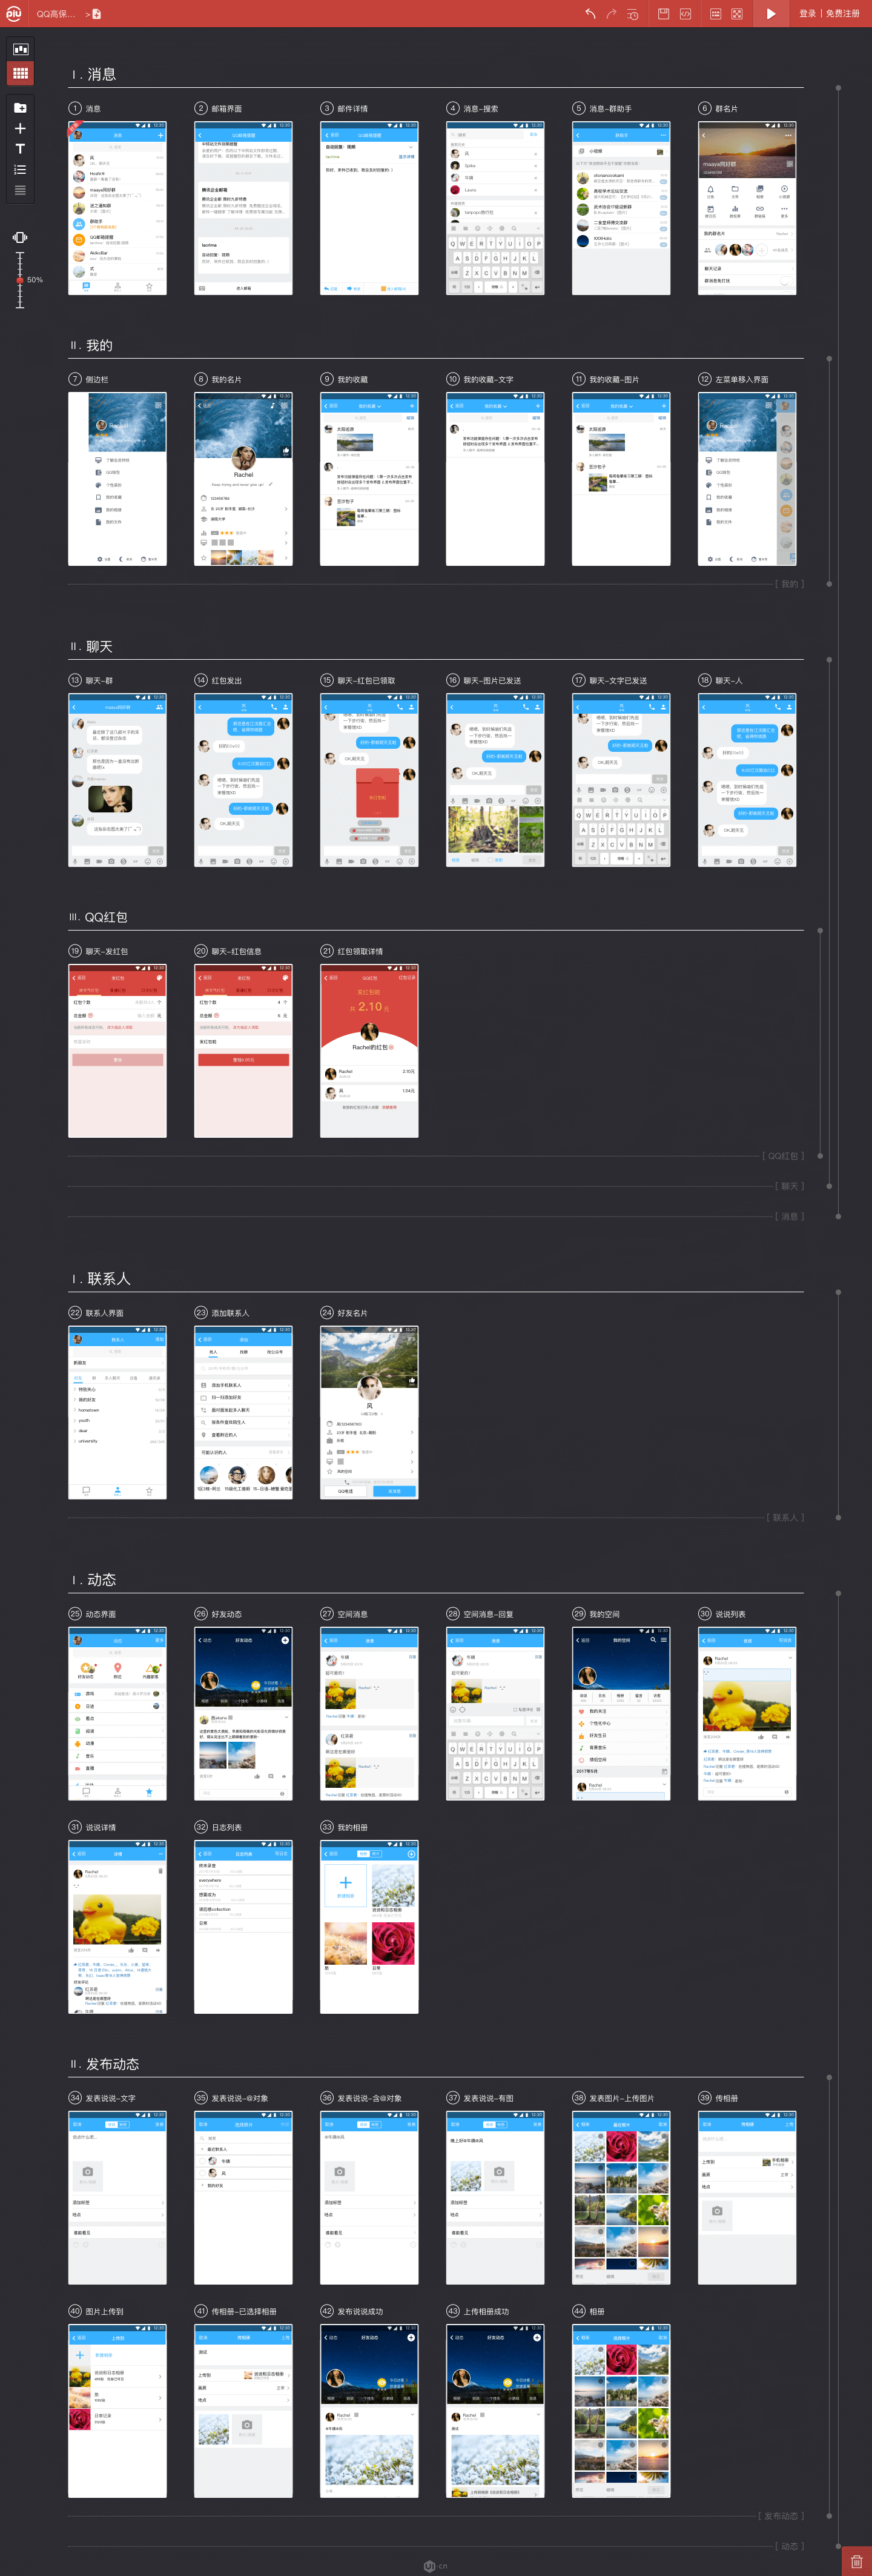Click the undo arrow in top toolbar
The height and width of the screenshot is (2576, 872).
(590, 14)
